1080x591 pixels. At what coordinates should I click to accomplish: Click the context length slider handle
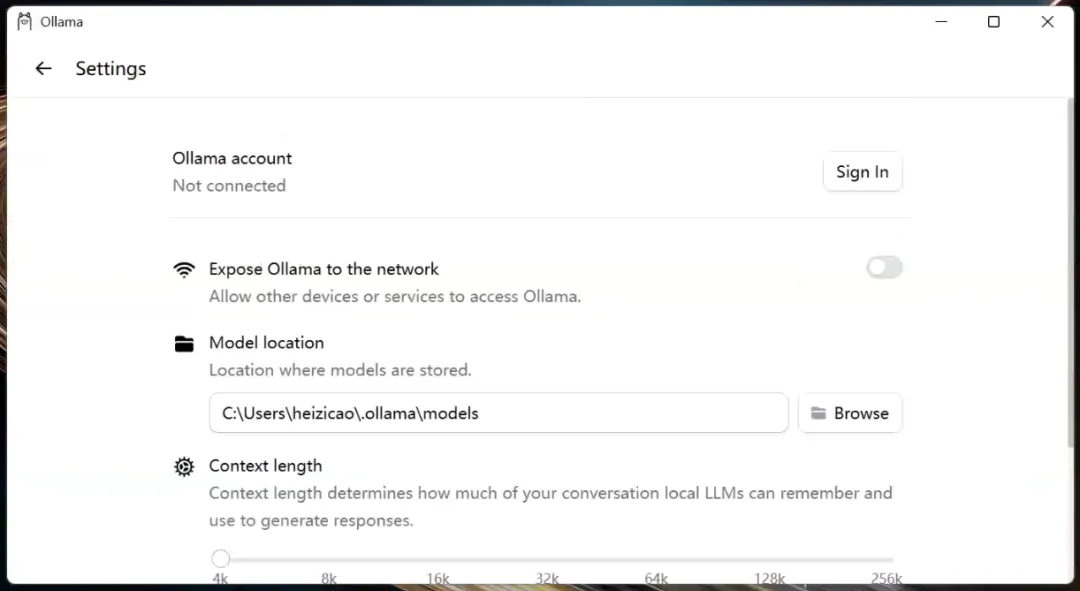(221, 558)
